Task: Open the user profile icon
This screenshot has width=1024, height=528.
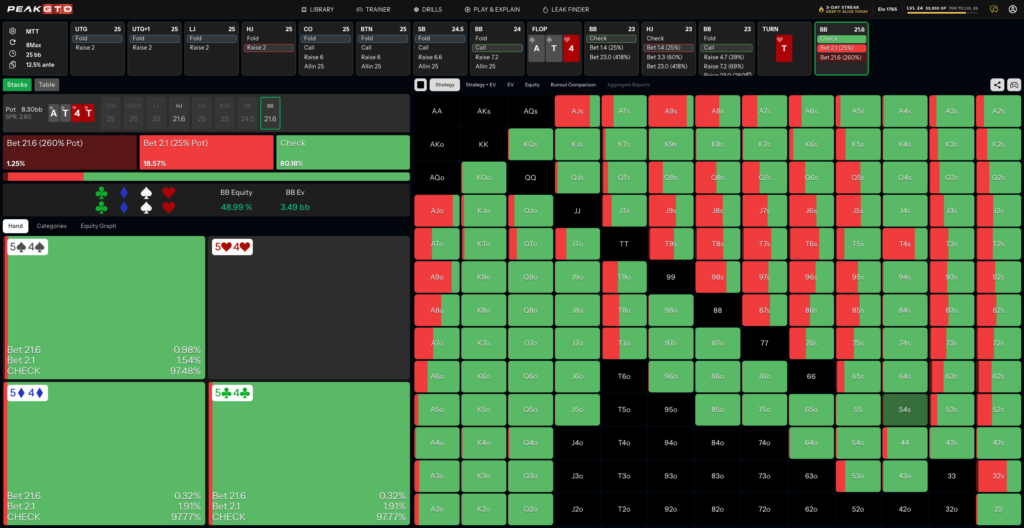Action: [x=1012, y=9]
